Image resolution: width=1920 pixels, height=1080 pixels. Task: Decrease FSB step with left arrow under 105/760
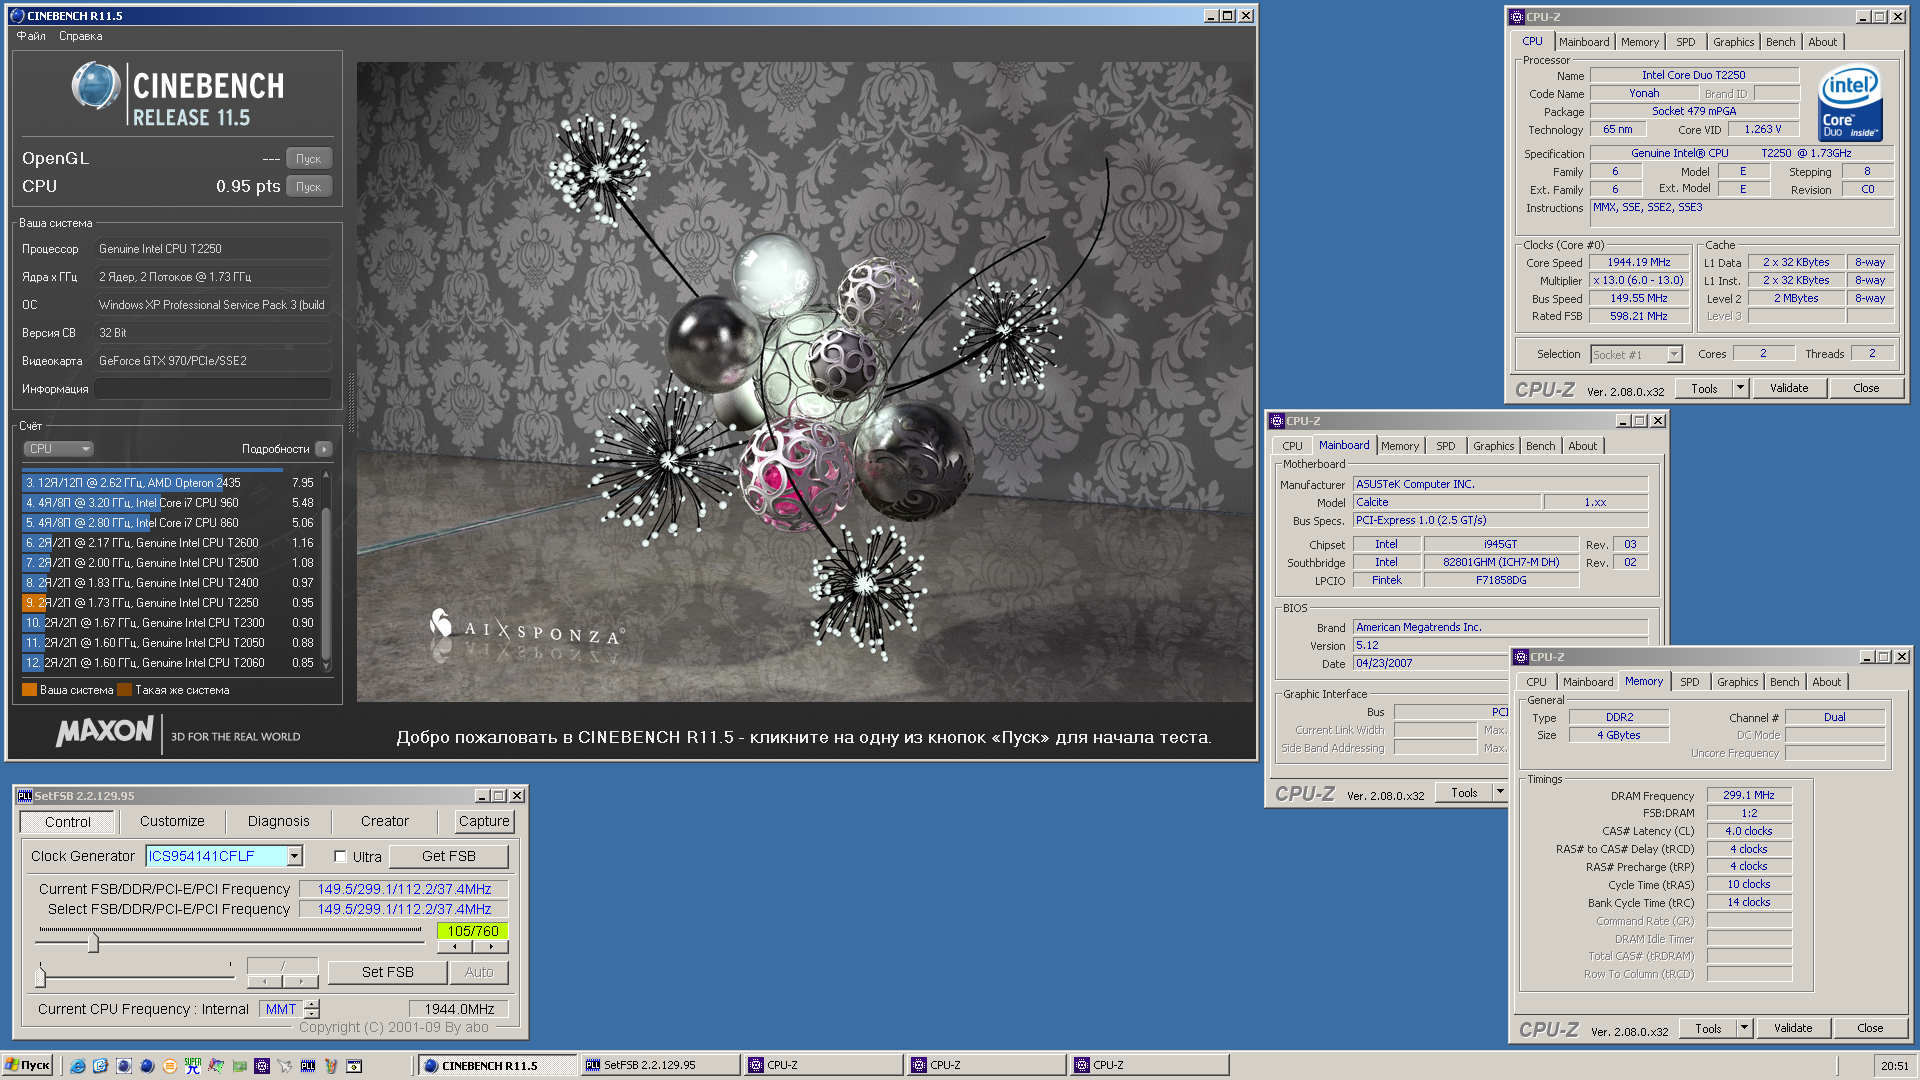tap(455, 947)
